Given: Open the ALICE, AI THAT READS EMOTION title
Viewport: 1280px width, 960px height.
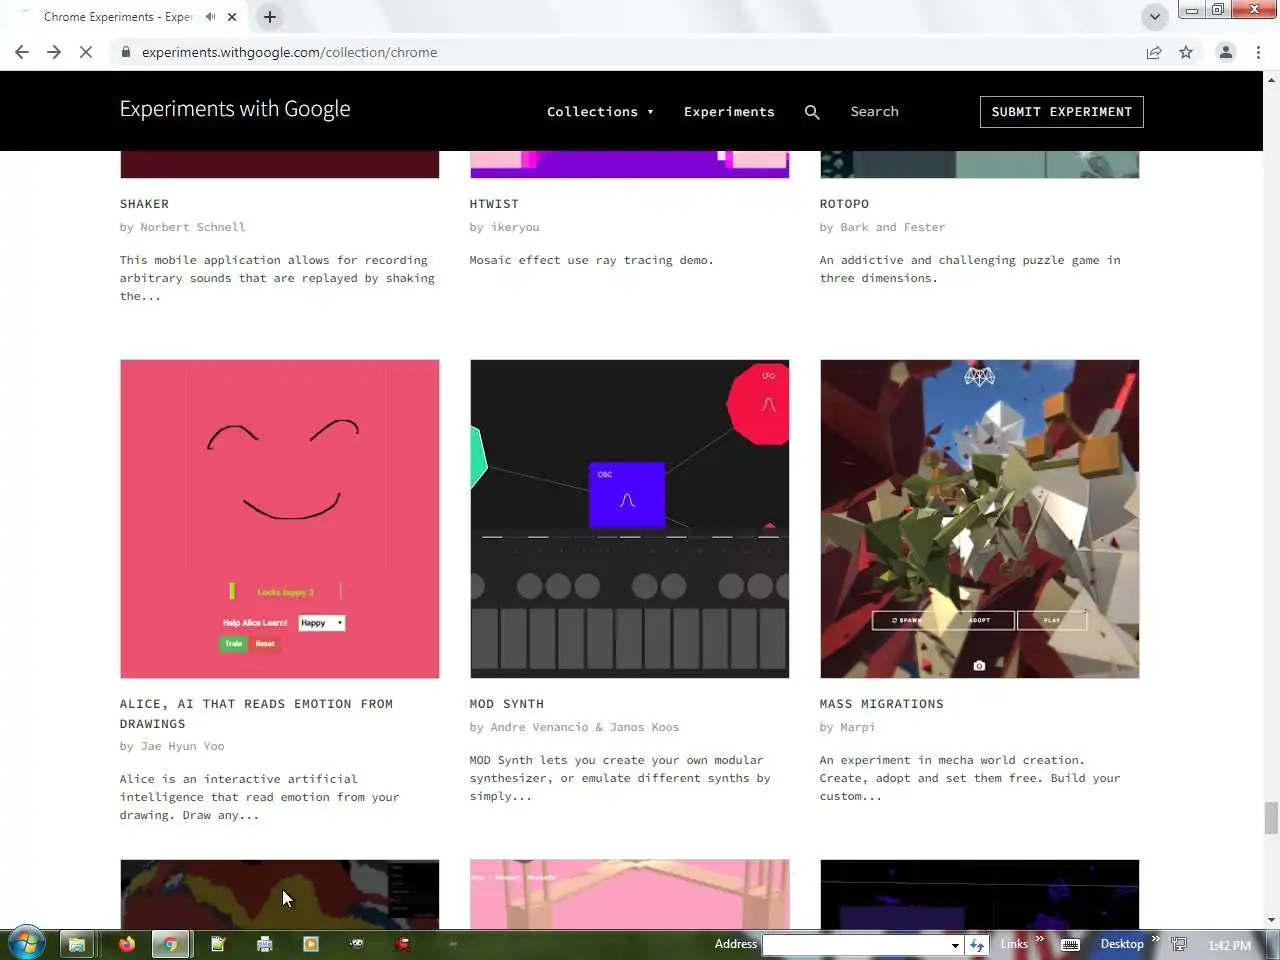Looking at the screenshot, I should point(256,714).
